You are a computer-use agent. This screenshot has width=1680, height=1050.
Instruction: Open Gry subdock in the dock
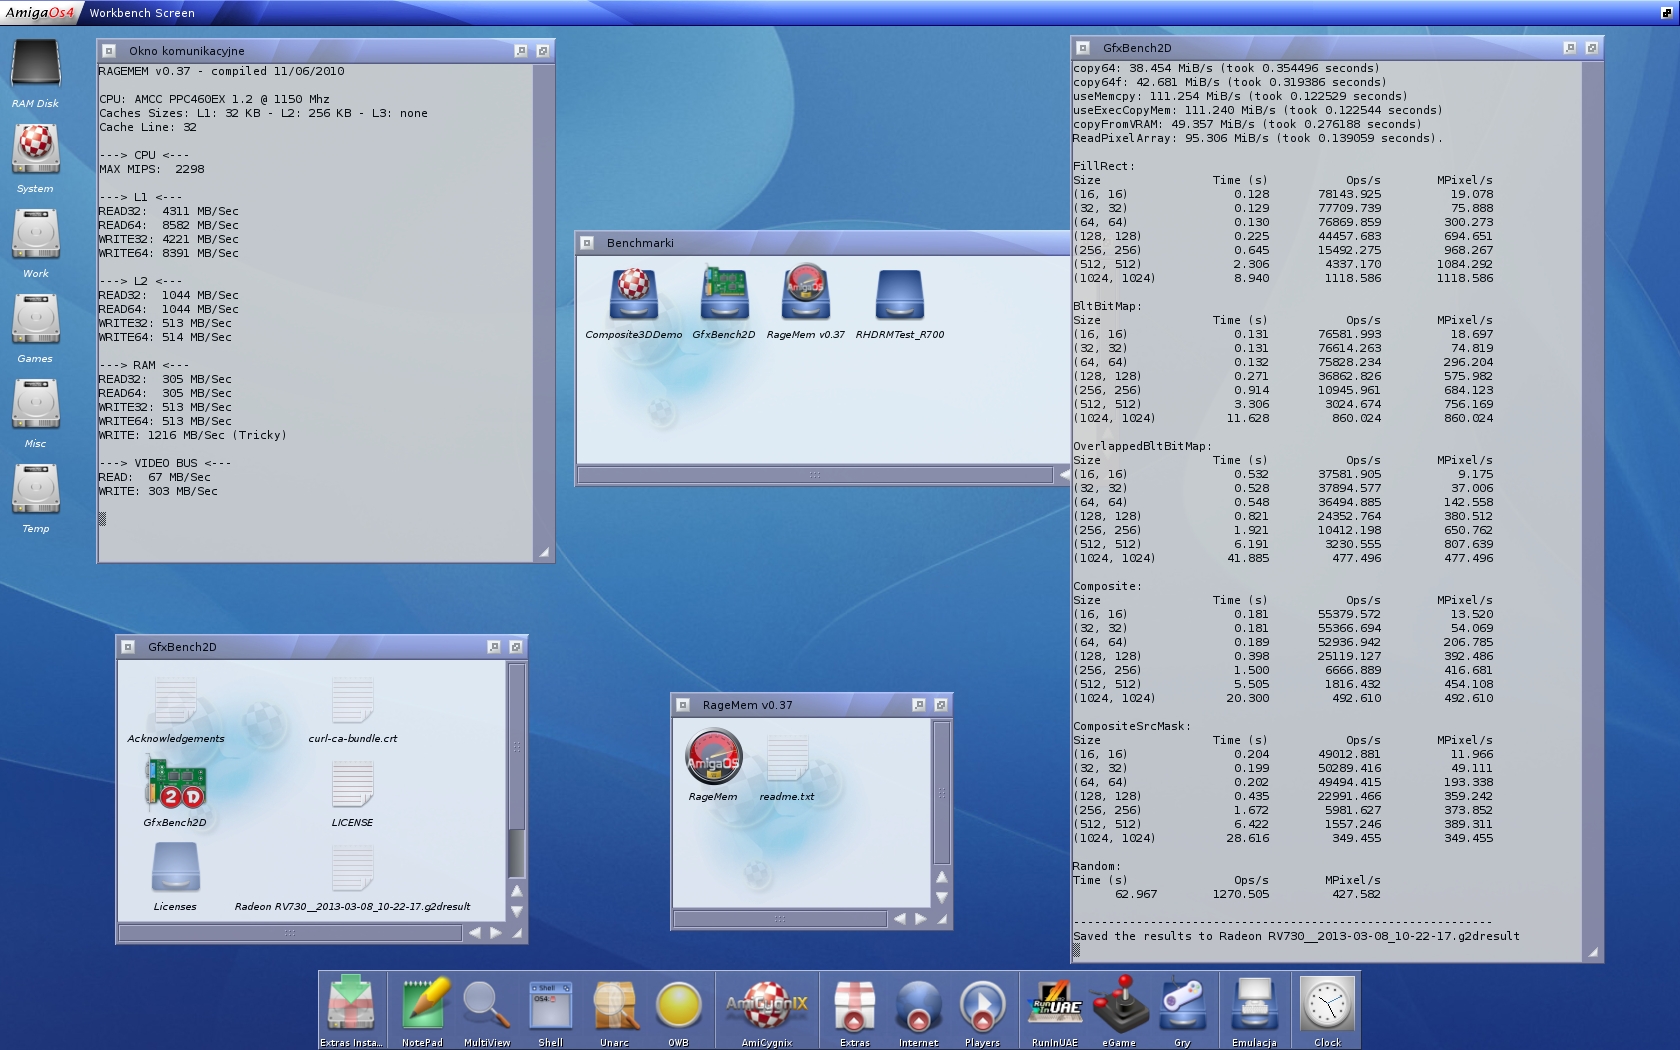1183,1004
